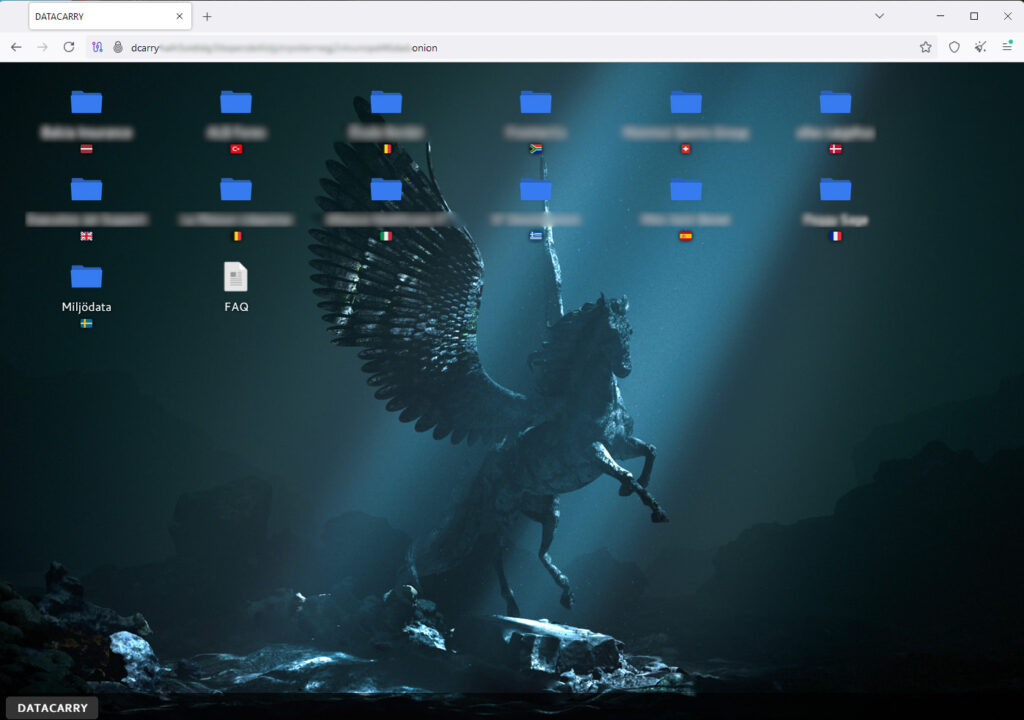Click the shield icon right of the star
The image size is (1024, 720).
[x=955, y=47]
